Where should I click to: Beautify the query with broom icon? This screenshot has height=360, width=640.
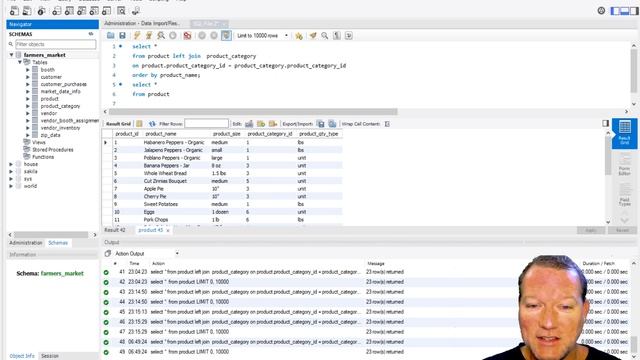[x=313, y=36]
